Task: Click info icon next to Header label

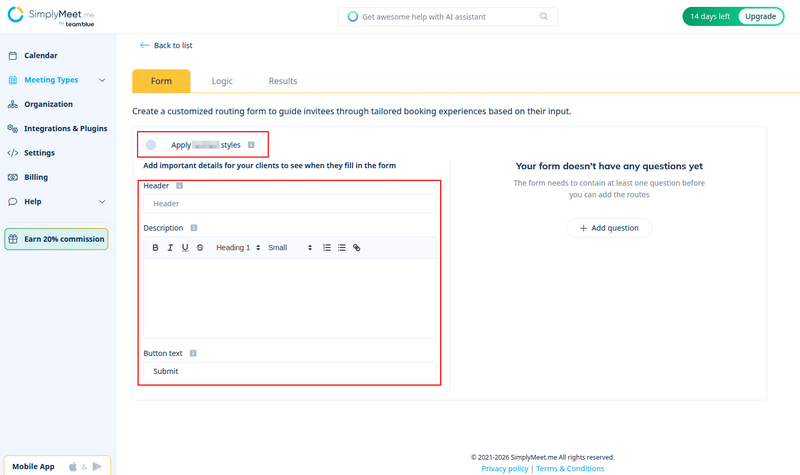Action: pyautogui.click(x=180, y=186)
